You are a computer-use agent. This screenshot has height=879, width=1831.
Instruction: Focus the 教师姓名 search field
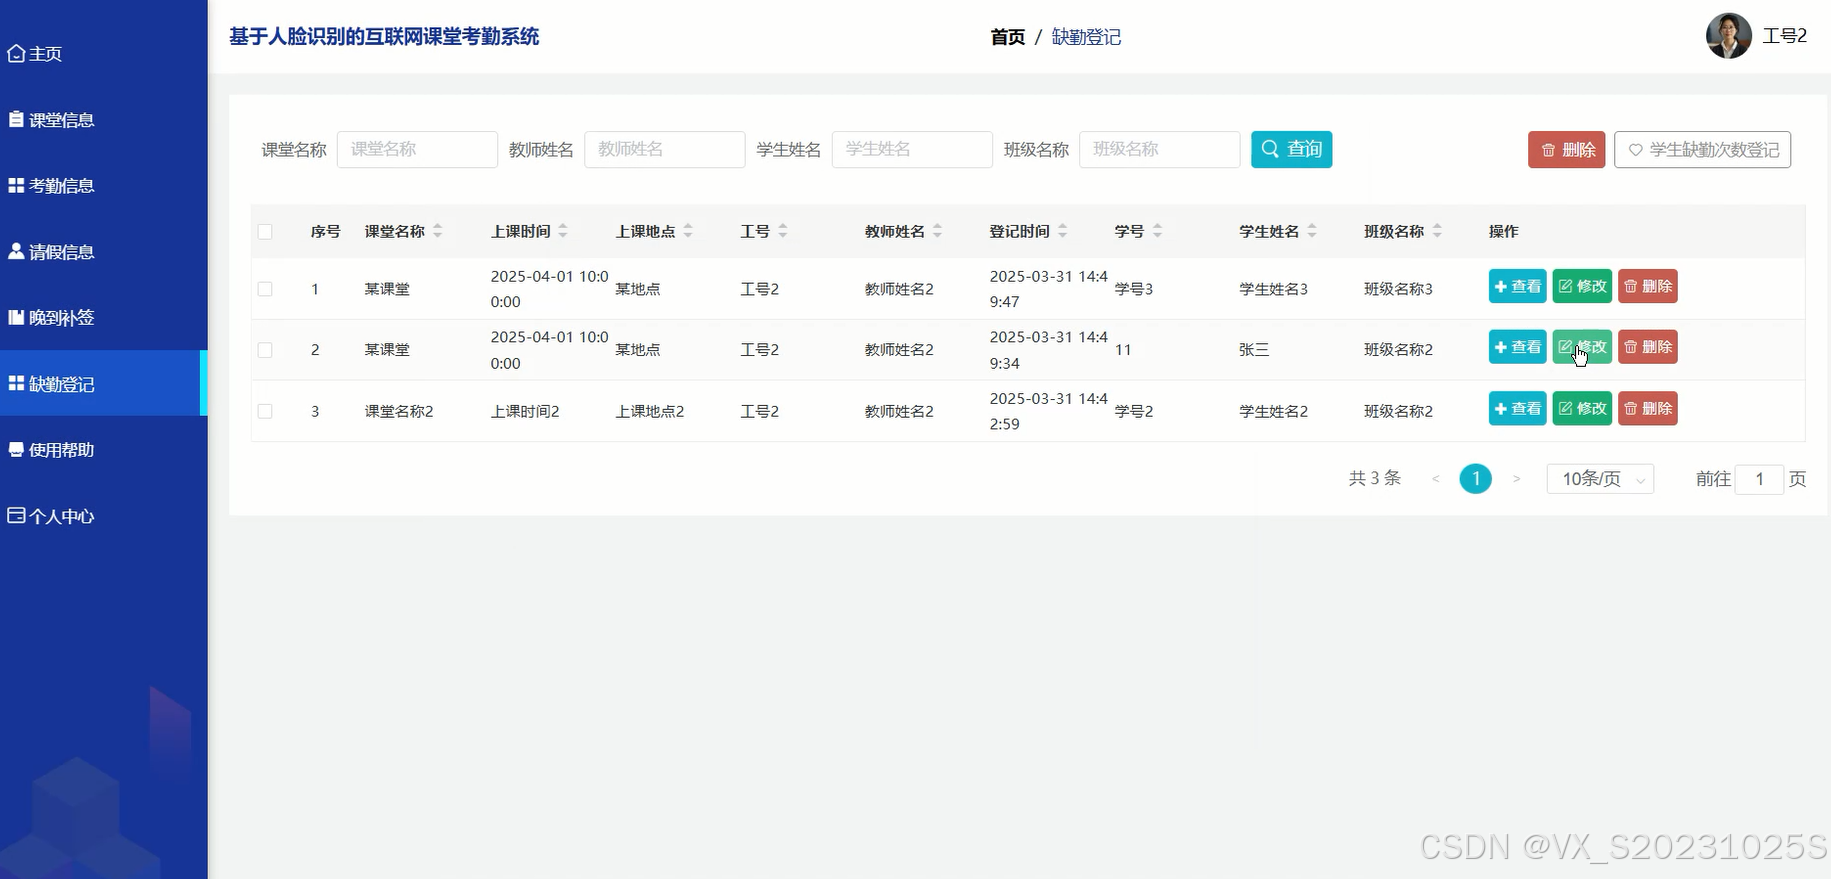[664, 149]
